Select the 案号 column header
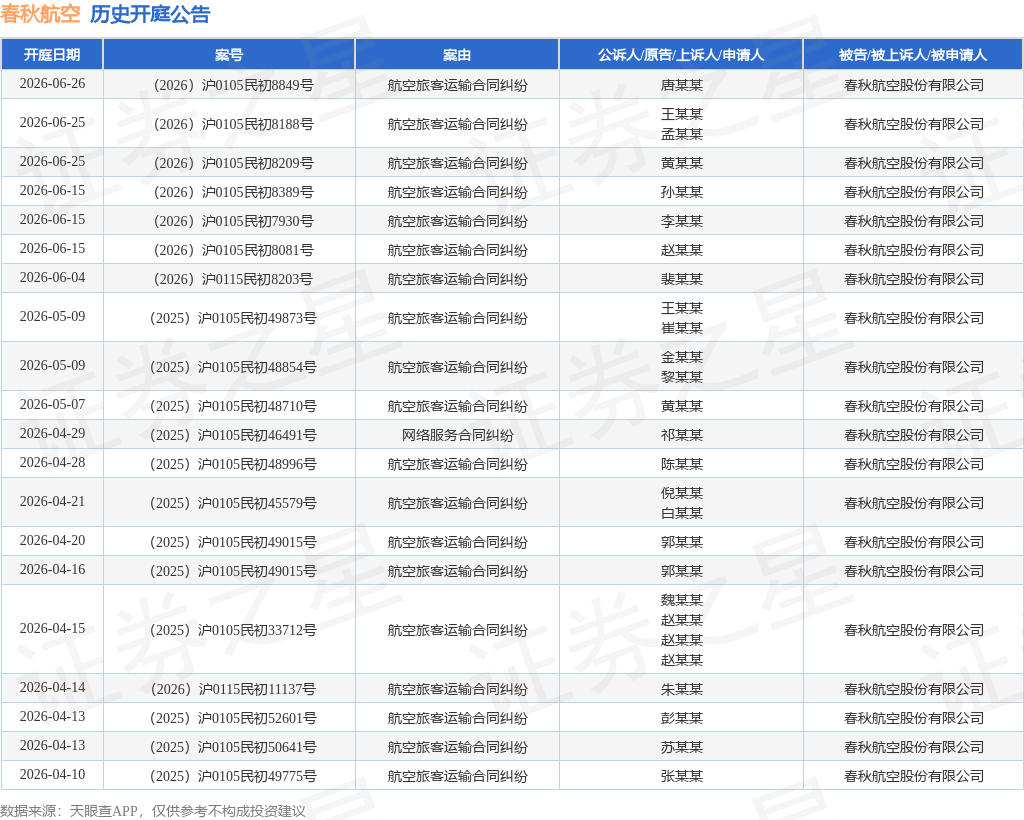1024x820 pixels. tap(229, 55)
